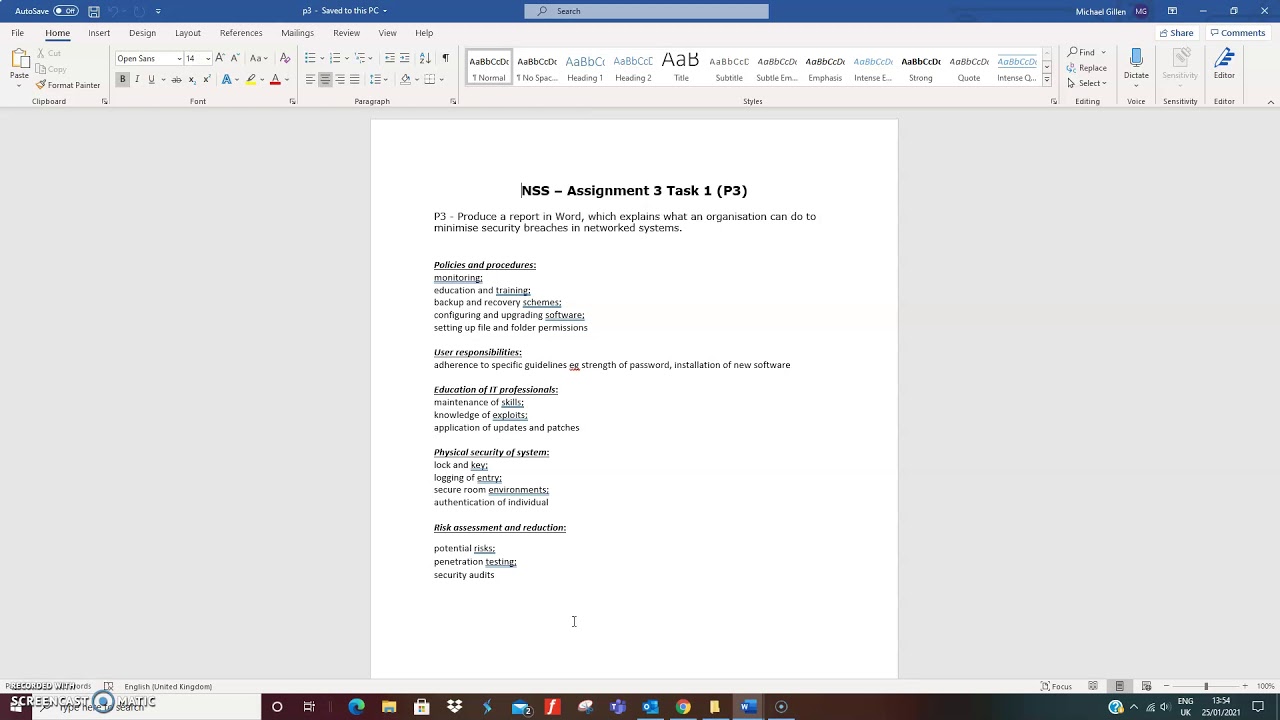The height and width of the screenshot is (720, 1280).
Task: Align text right
Action: coord(340,79)
